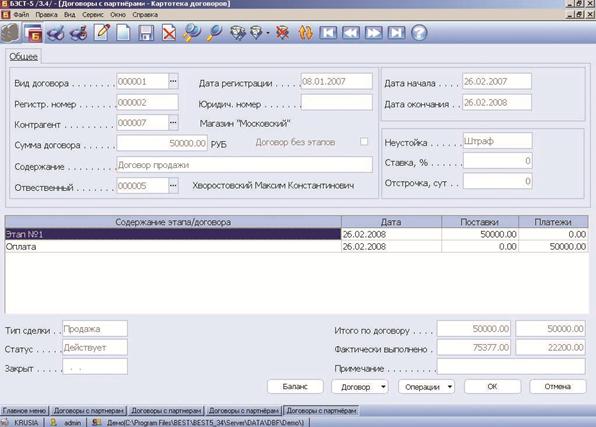Click the orange sort arrows icon
This screenshot has width=596, height=427.
pyautogui.click(x=306, y=33)
